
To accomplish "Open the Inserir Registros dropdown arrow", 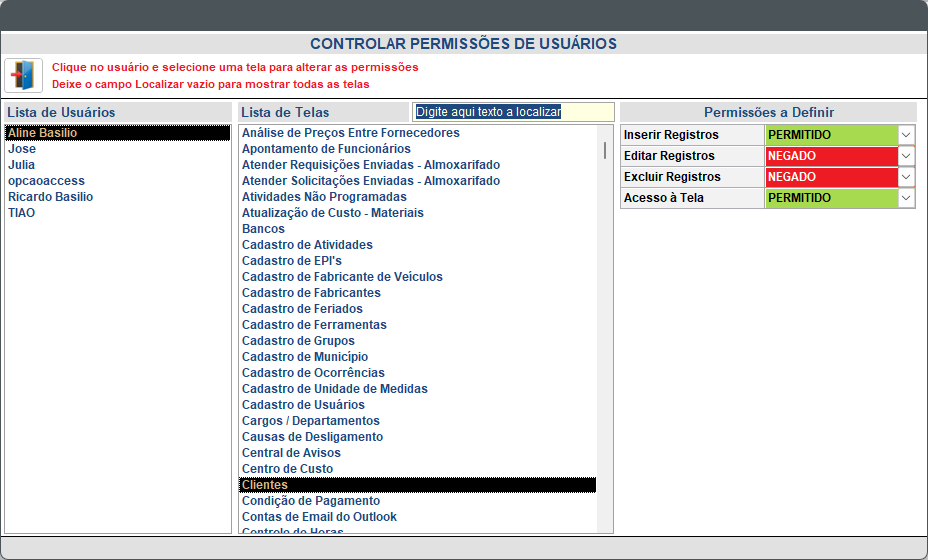I will click(906, 135).
